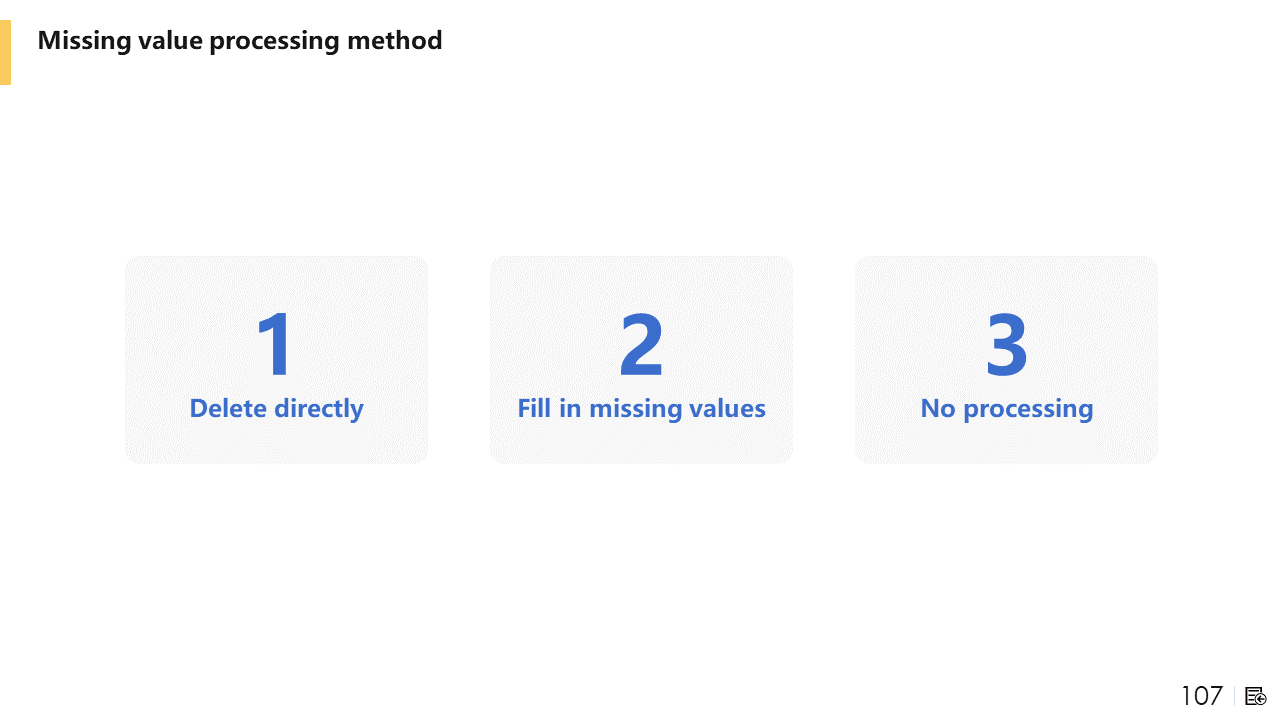Image resolution: width=1280 pixels, height=720 pixels.
Task: Select the 'No processing' label
Action: (x=1006, y=409)
